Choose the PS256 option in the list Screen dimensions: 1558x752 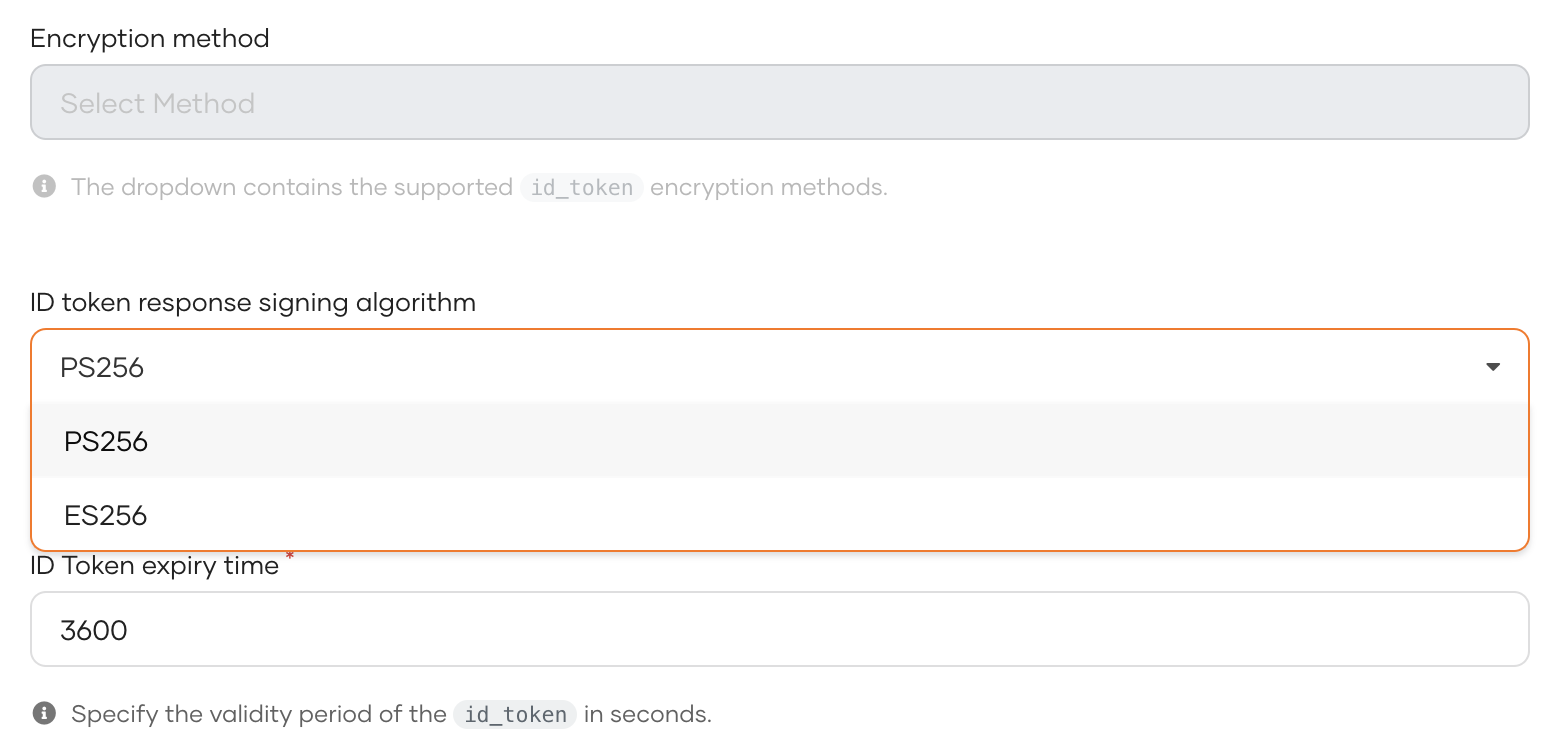[780, 441]
